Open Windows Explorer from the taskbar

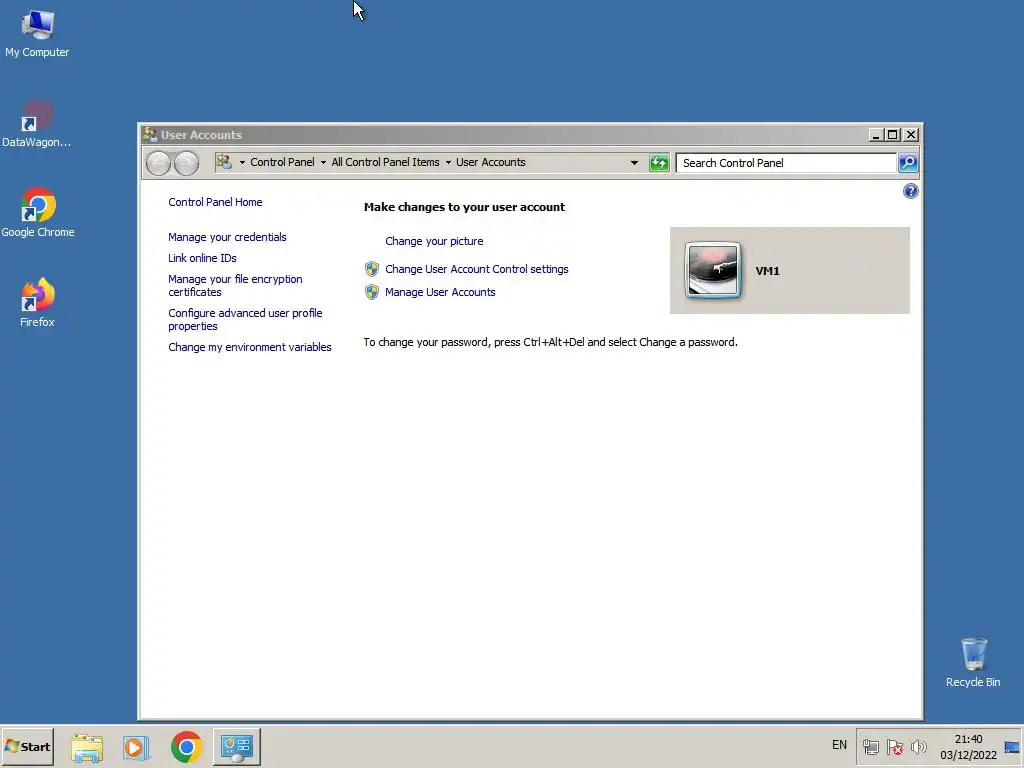(87, 747)
